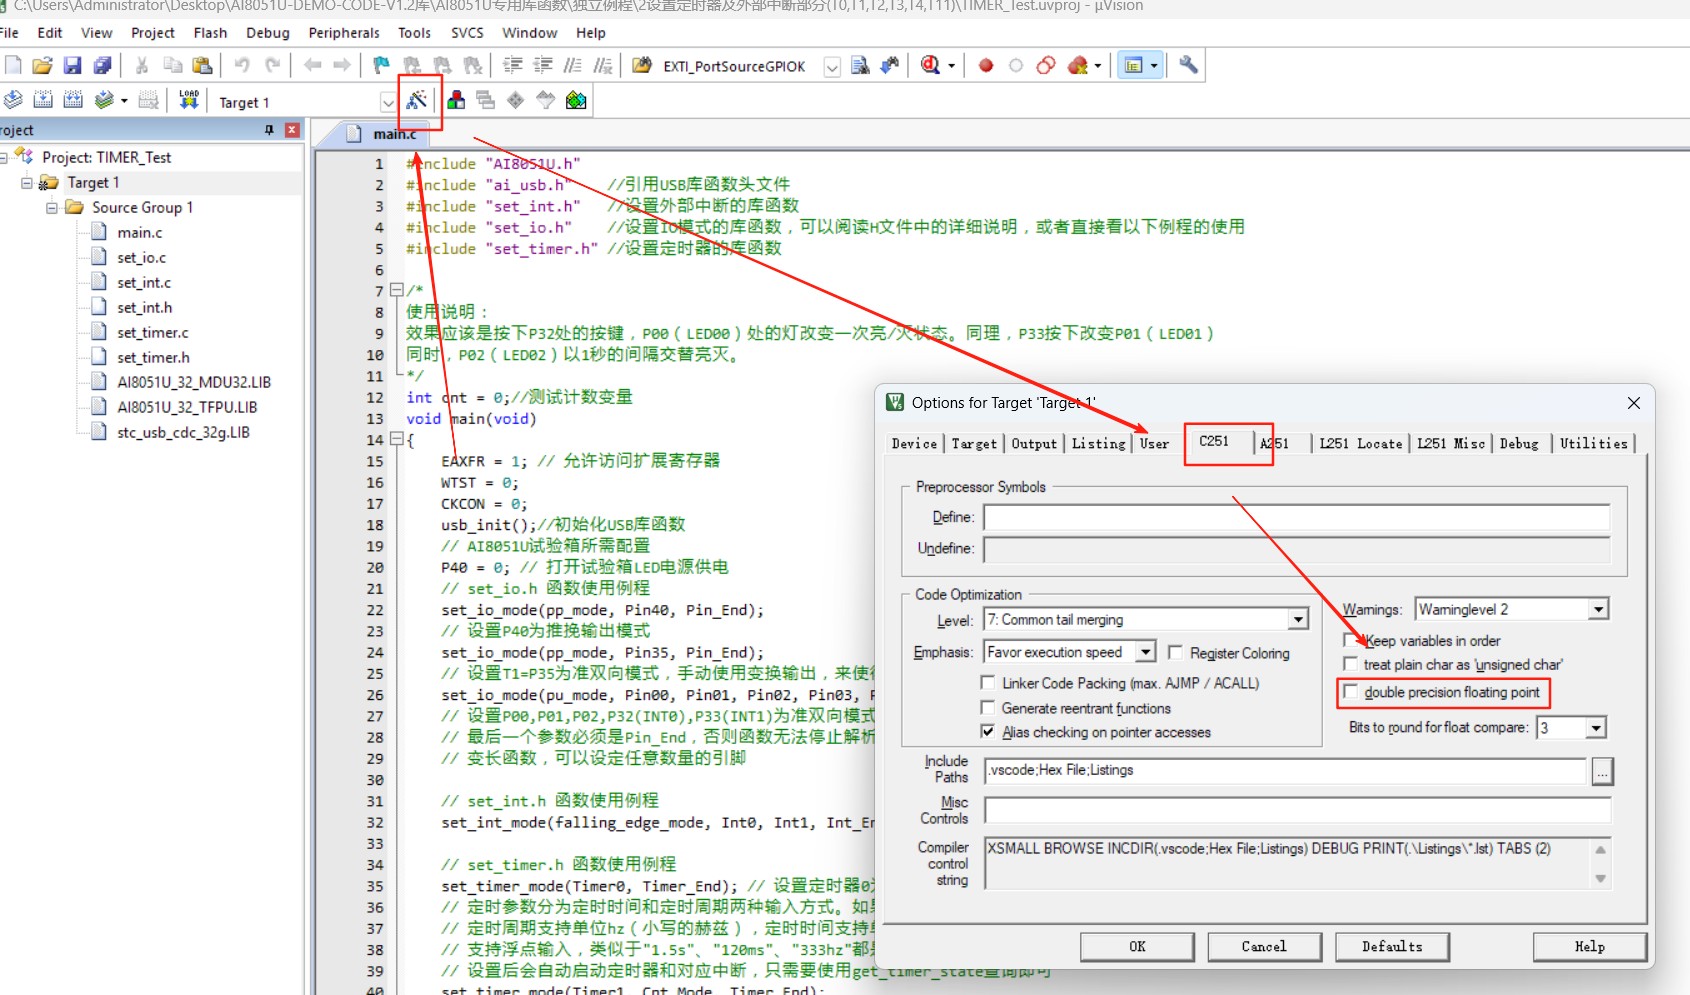Viewport: 1690px width, 995px height.
Task: Insert breakpoint using the red circle icon
Action: point(986,65)
